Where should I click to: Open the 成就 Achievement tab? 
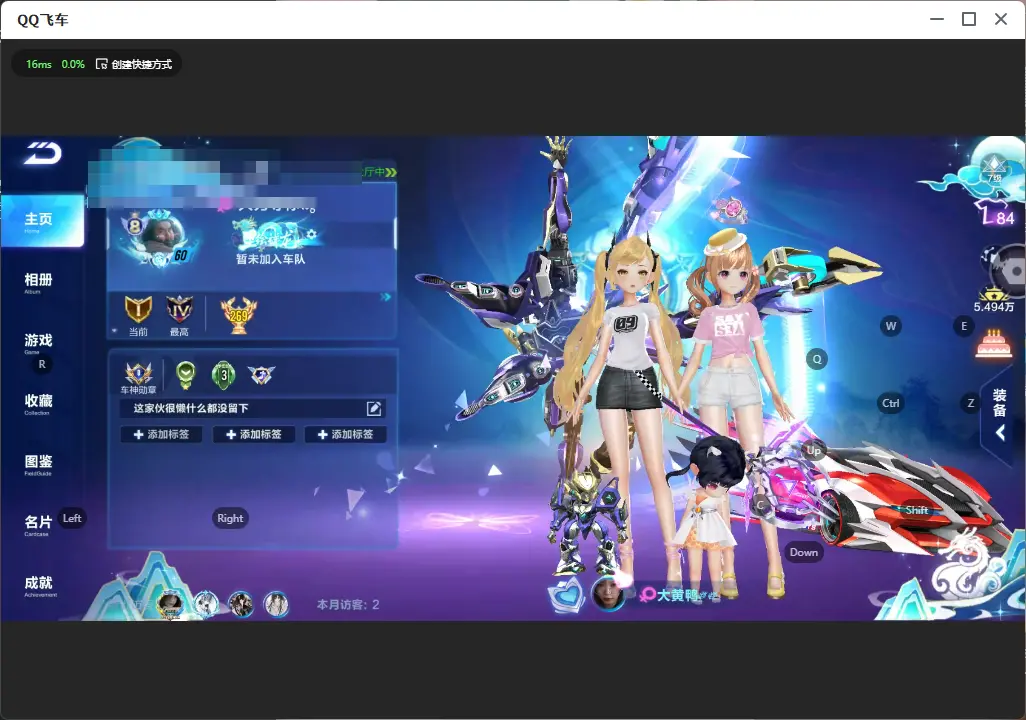click(39, 586)
